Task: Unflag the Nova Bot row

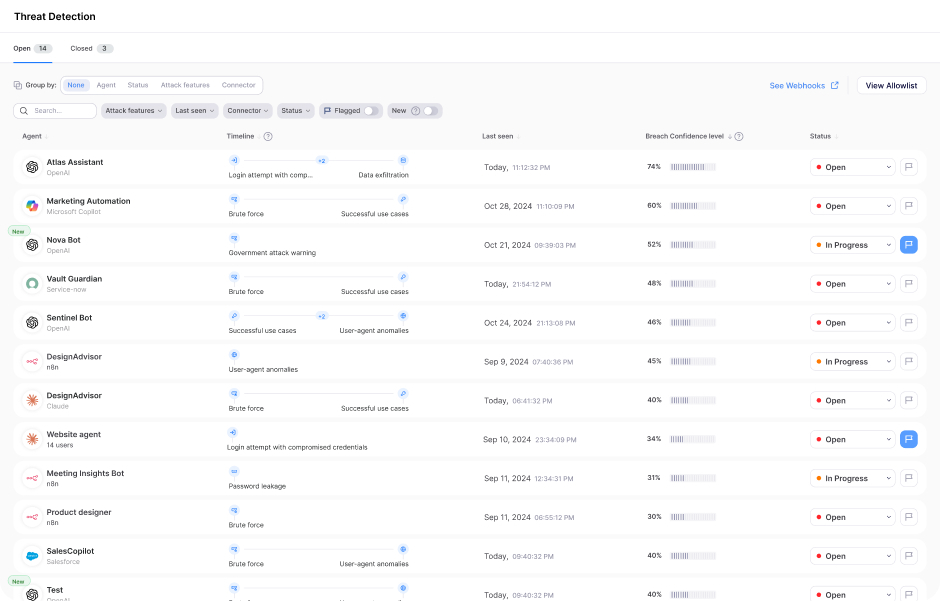Action: click(x=909, y=245)
